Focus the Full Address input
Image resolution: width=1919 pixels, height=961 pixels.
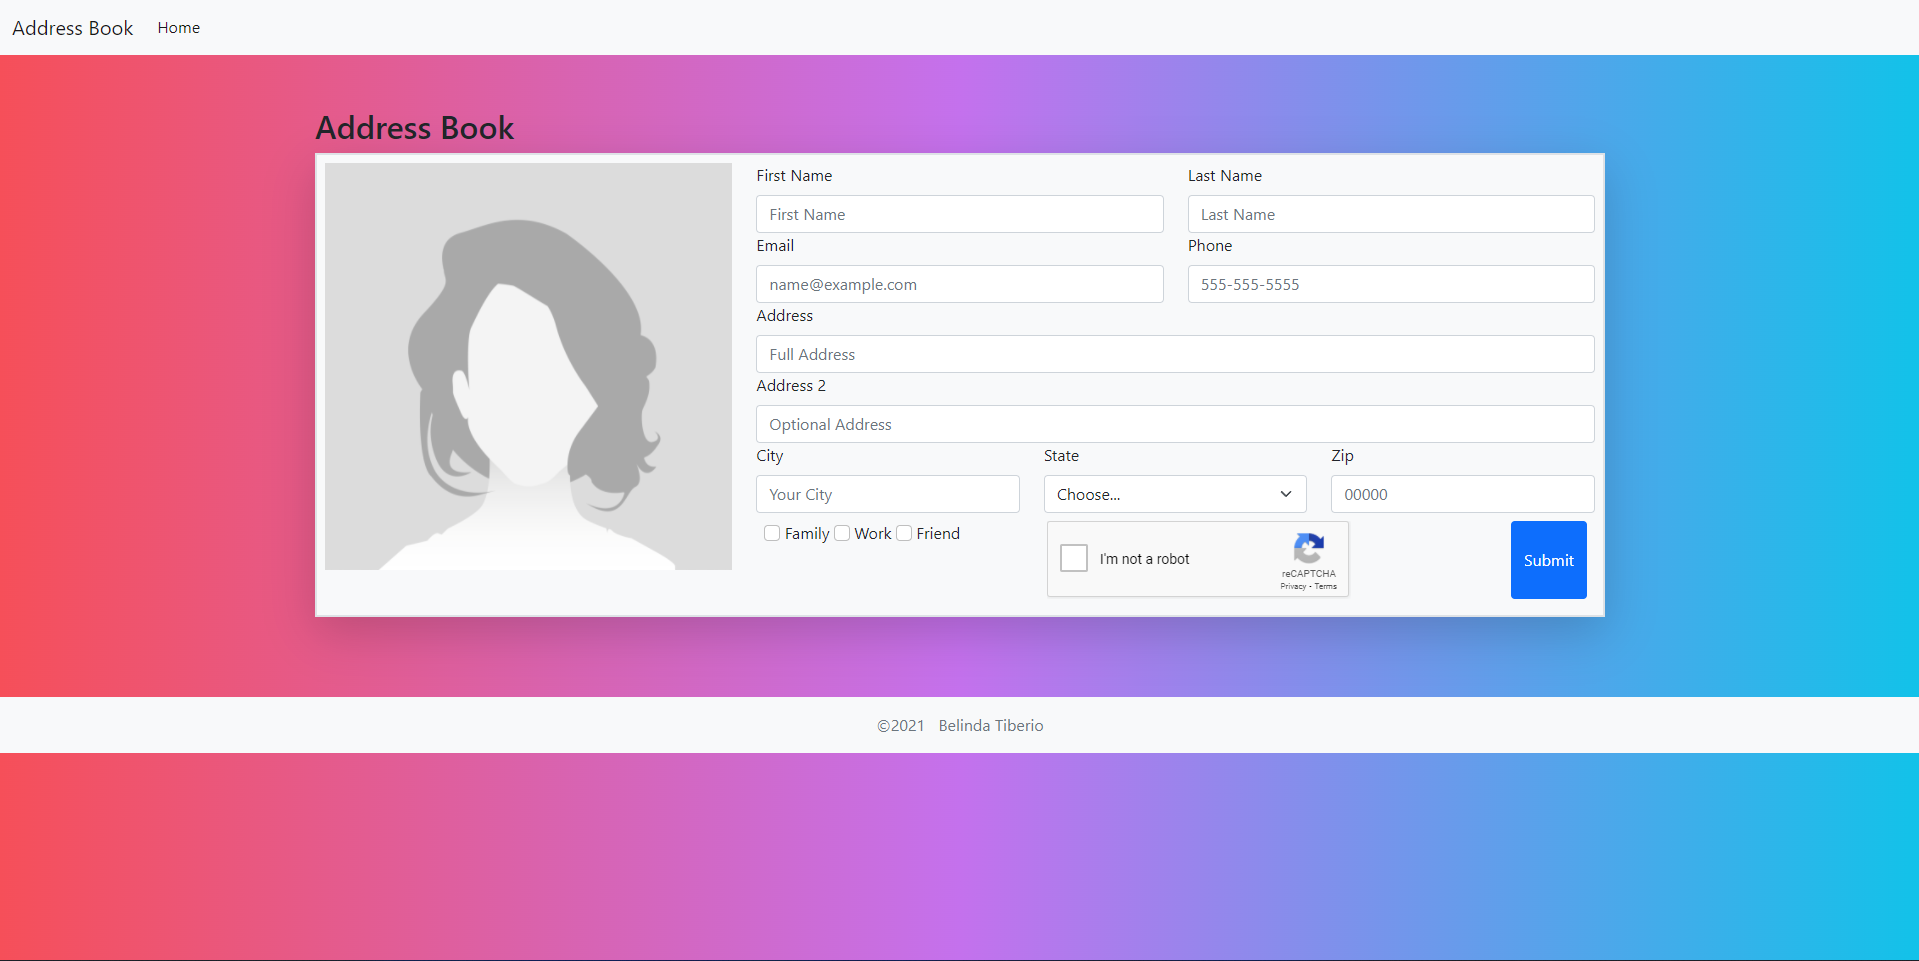point(1174,354)
